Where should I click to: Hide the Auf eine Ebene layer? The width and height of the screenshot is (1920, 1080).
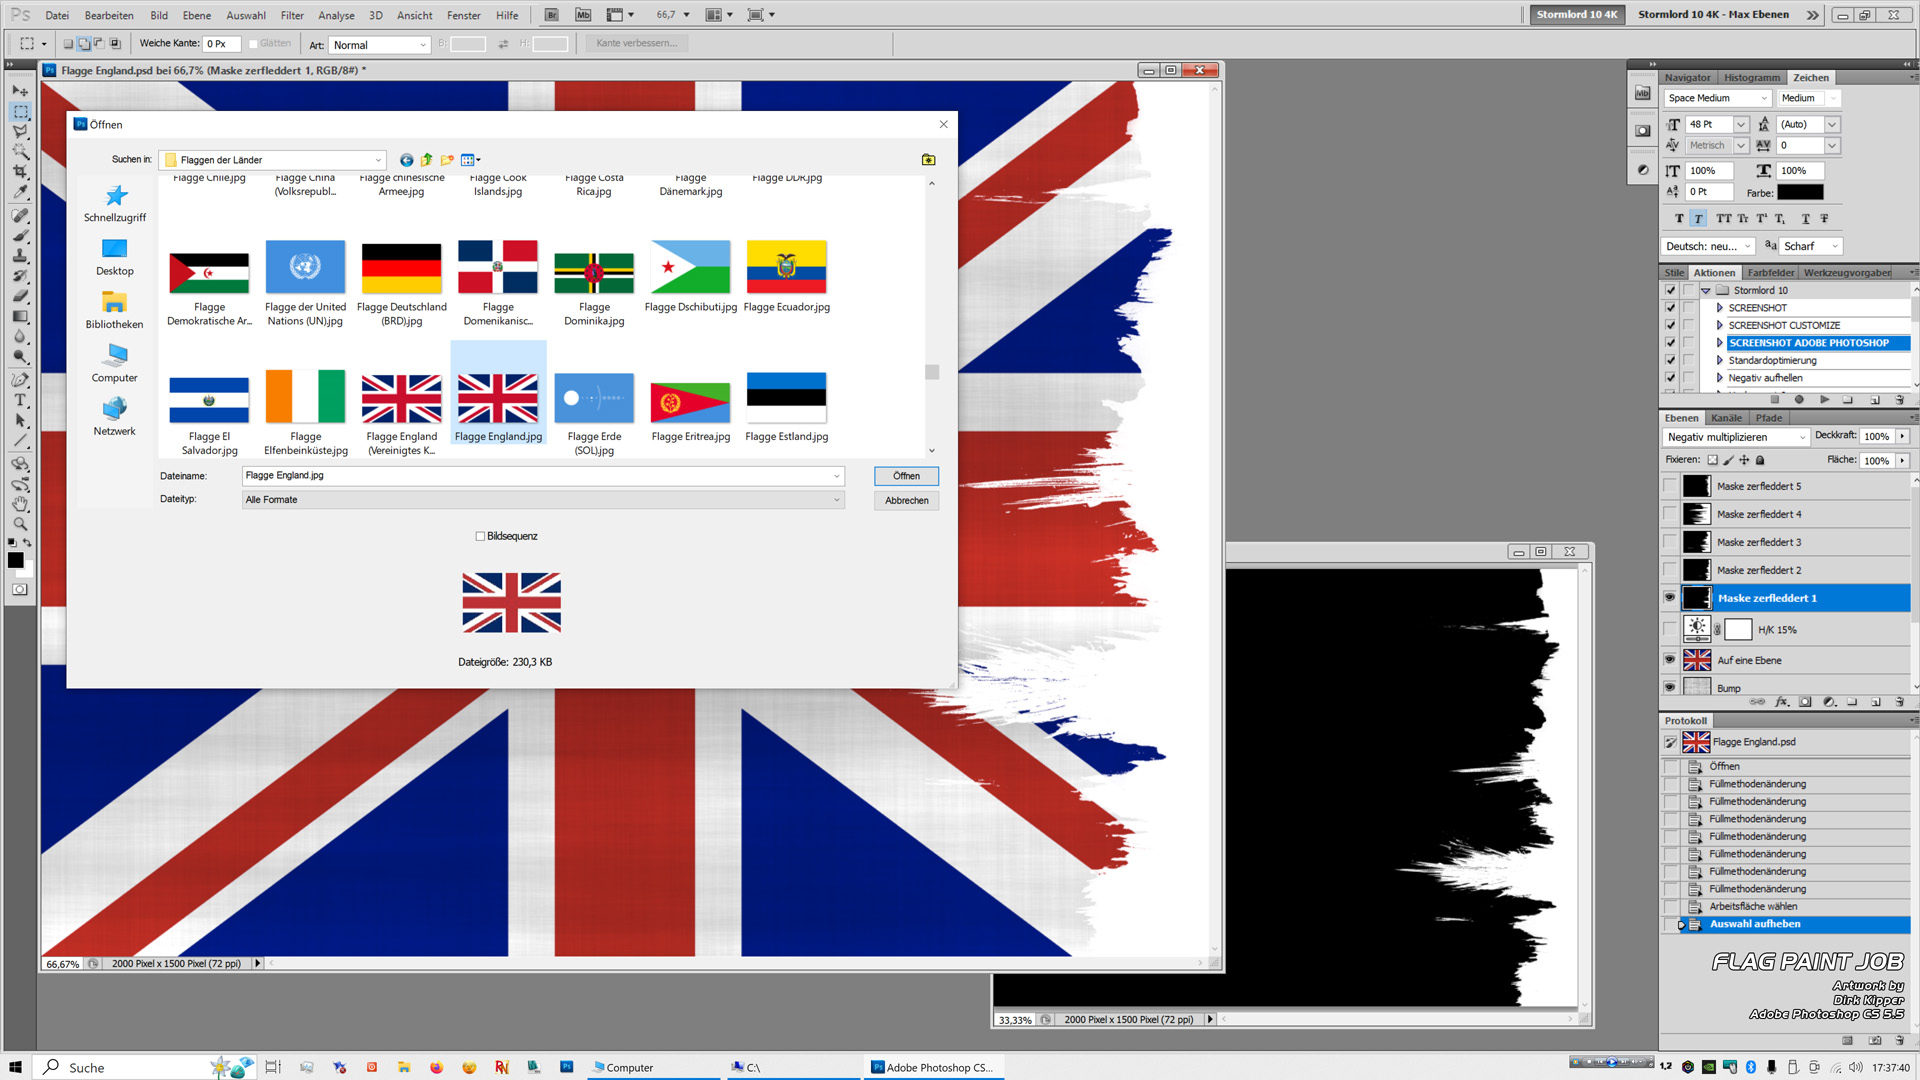(x=1669, y=660)
